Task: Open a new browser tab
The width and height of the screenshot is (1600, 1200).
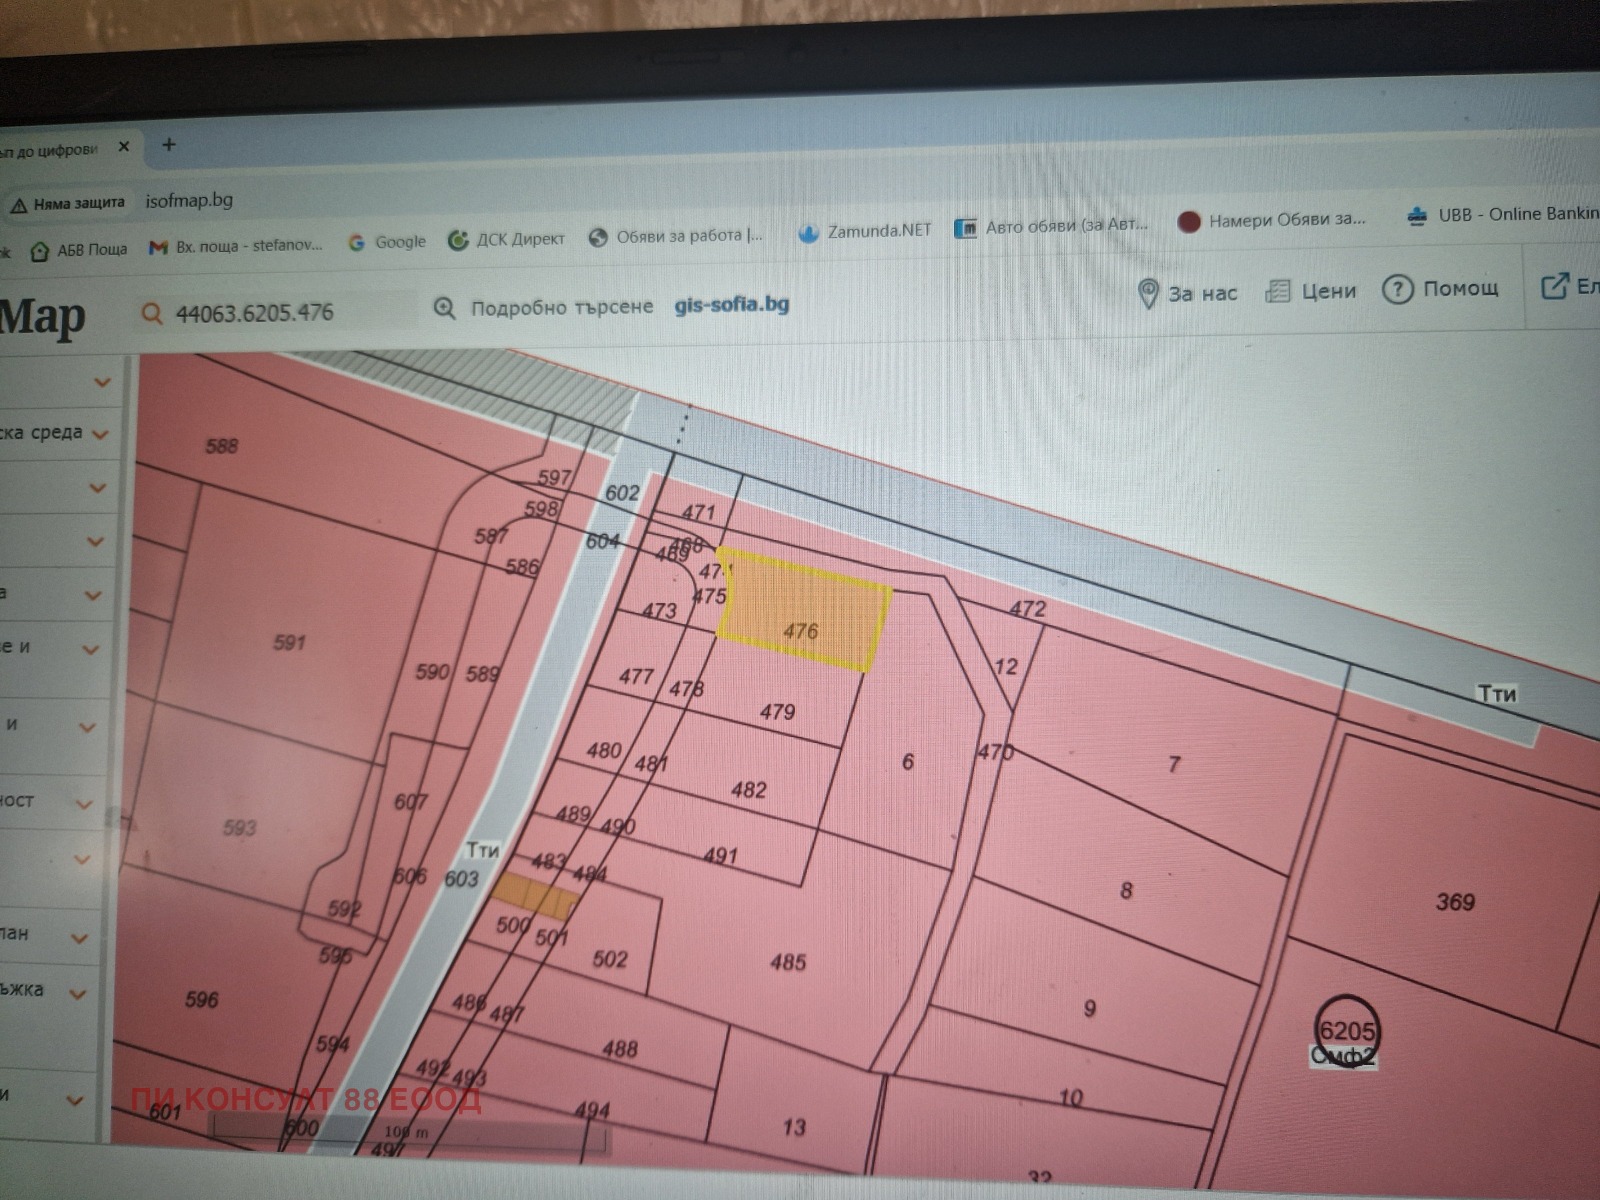Action: (x=169, y=145)
